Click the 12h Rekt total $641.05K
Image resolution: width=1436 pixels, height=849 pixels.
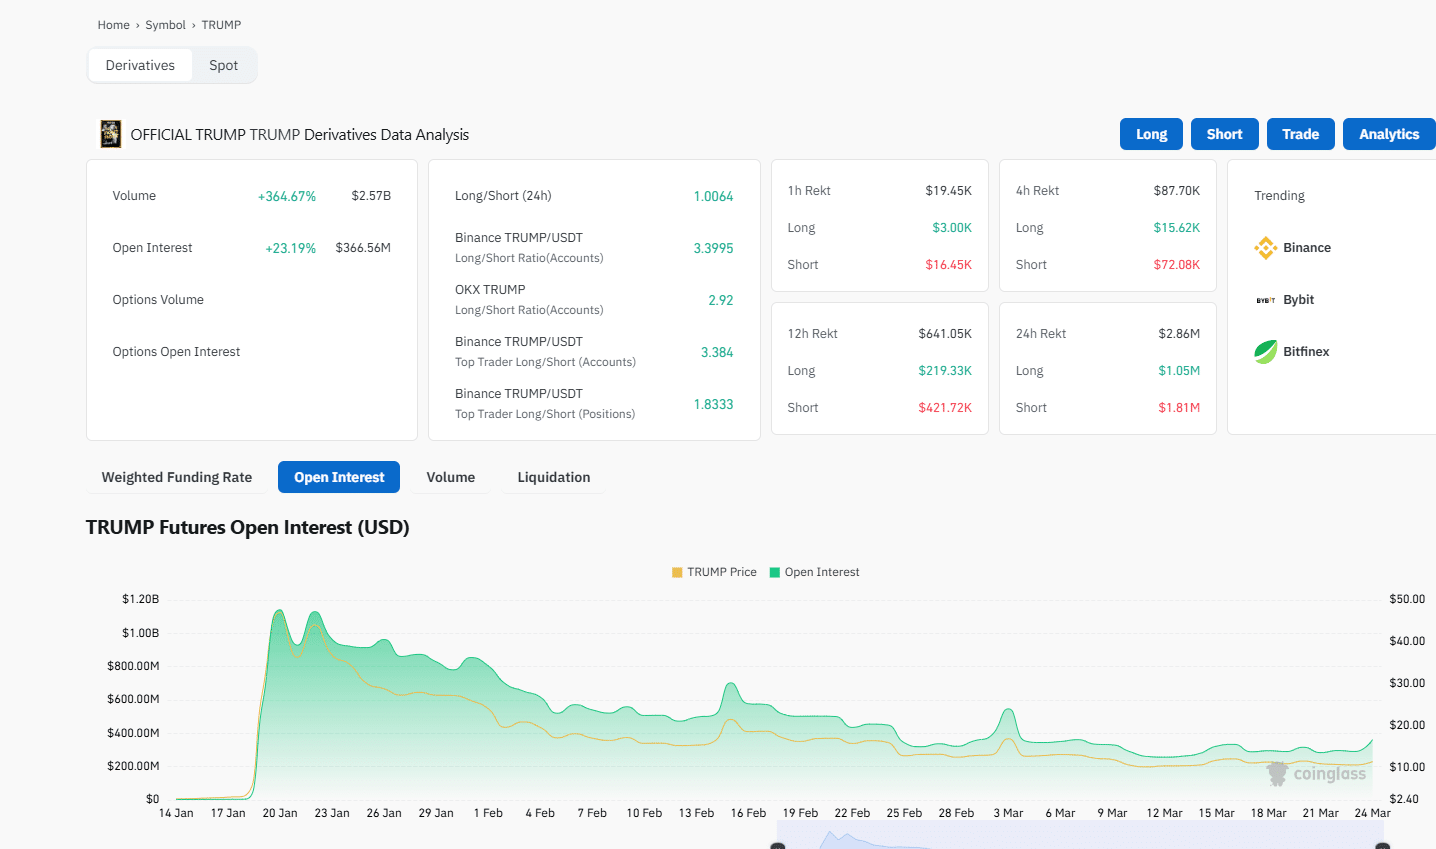pyautogui.click(x=945, y=334)
